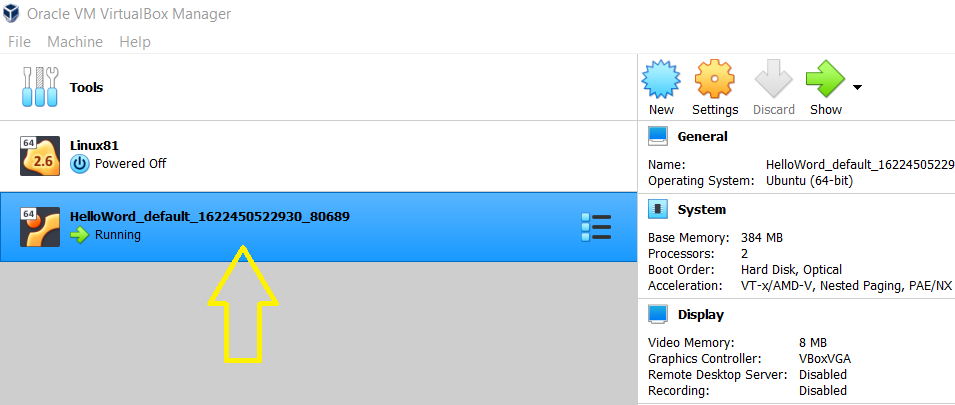Select the Linux81 virtual machine
Viewport: 955px width, 405px height.
click(319, 156)
